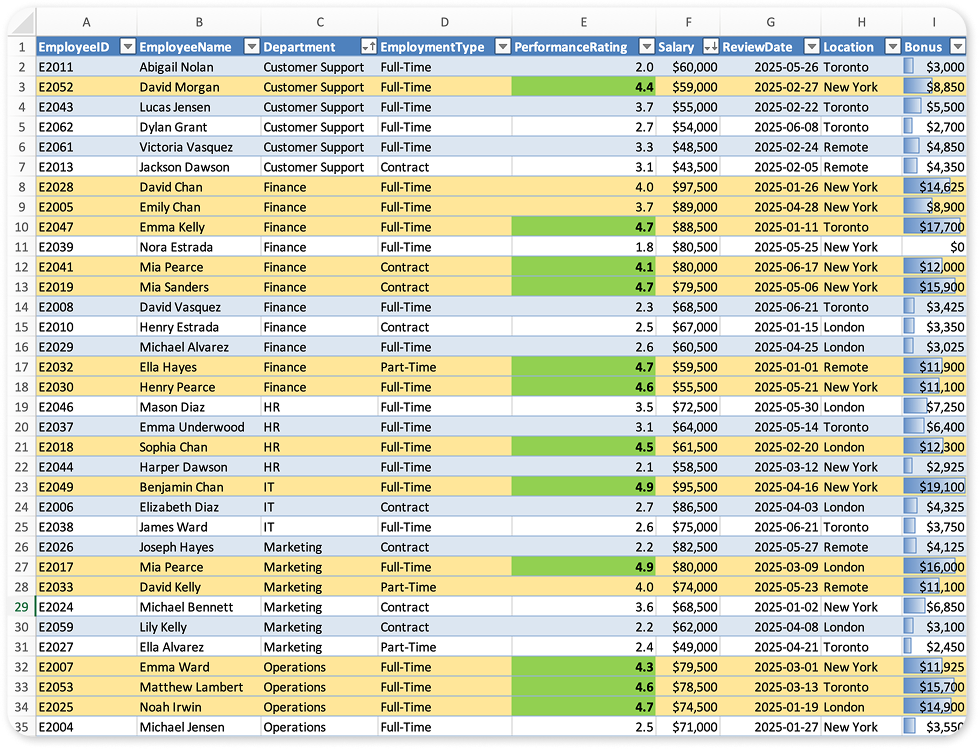The height and width of the screenshot is (749, 979).
Task: Click the PerformanceRating header cell
Action: [584, 47]
